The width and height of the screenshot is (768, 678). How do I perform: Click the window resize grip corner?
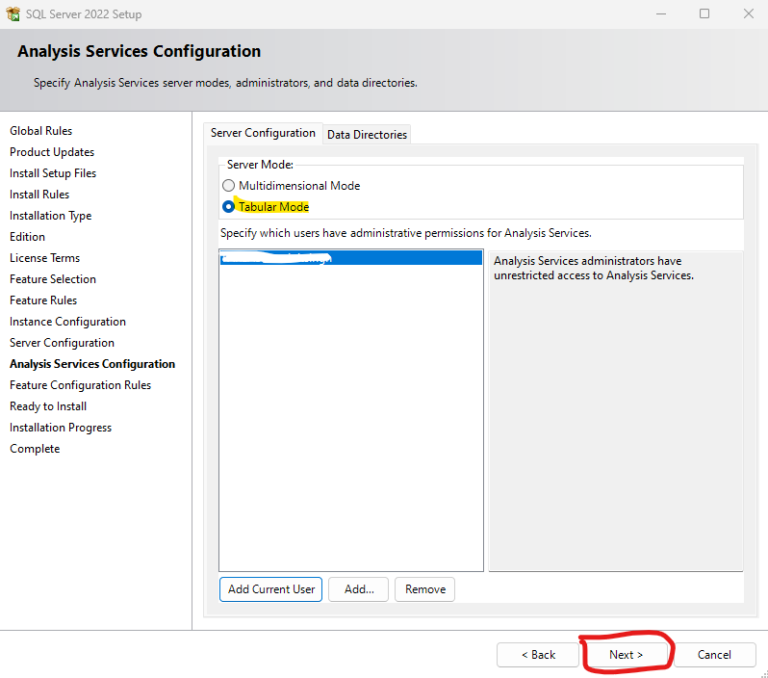point(764,674)
